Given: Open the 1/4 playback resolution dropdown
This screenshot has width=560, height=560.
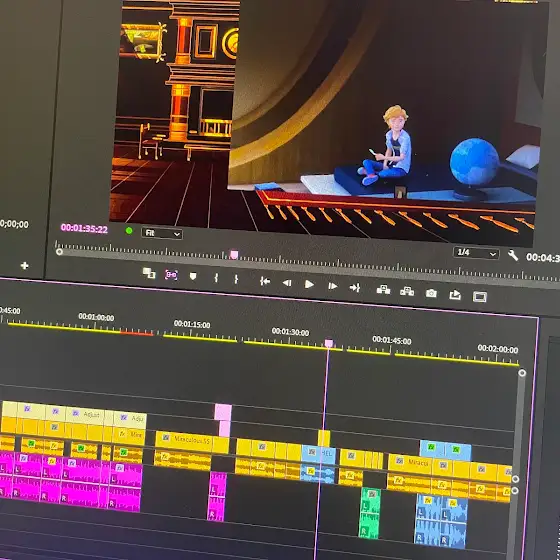Looking at the screenshot, I should pos(476,253).
